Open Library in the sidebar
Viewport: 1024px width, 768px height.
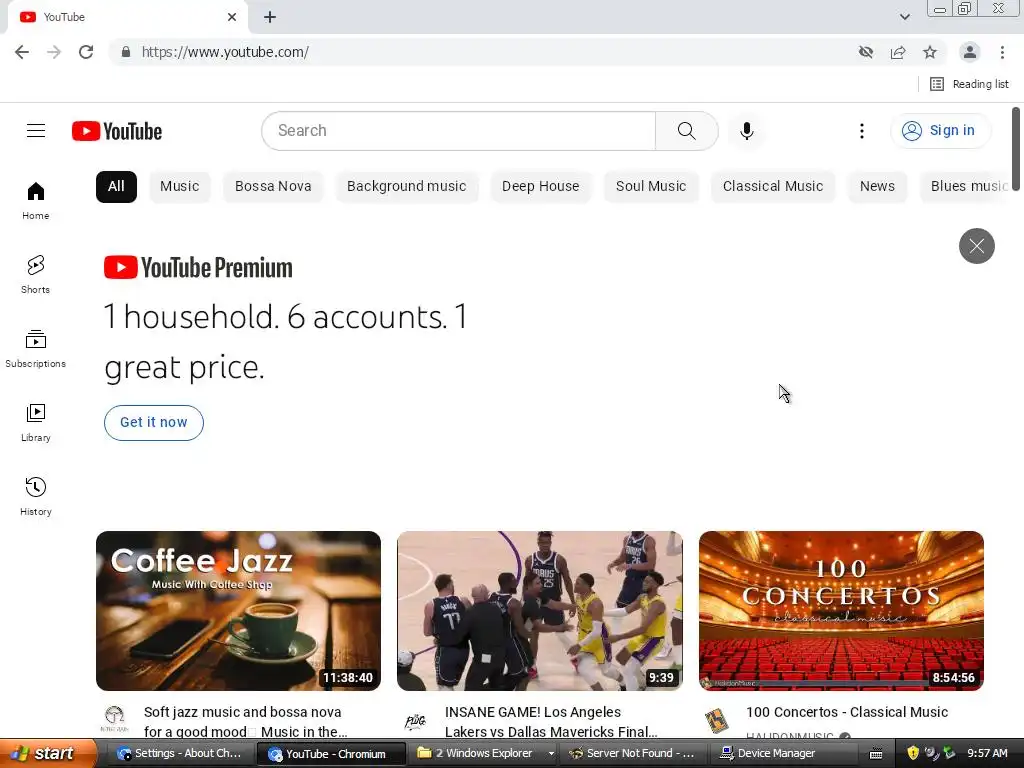(35, 423)
